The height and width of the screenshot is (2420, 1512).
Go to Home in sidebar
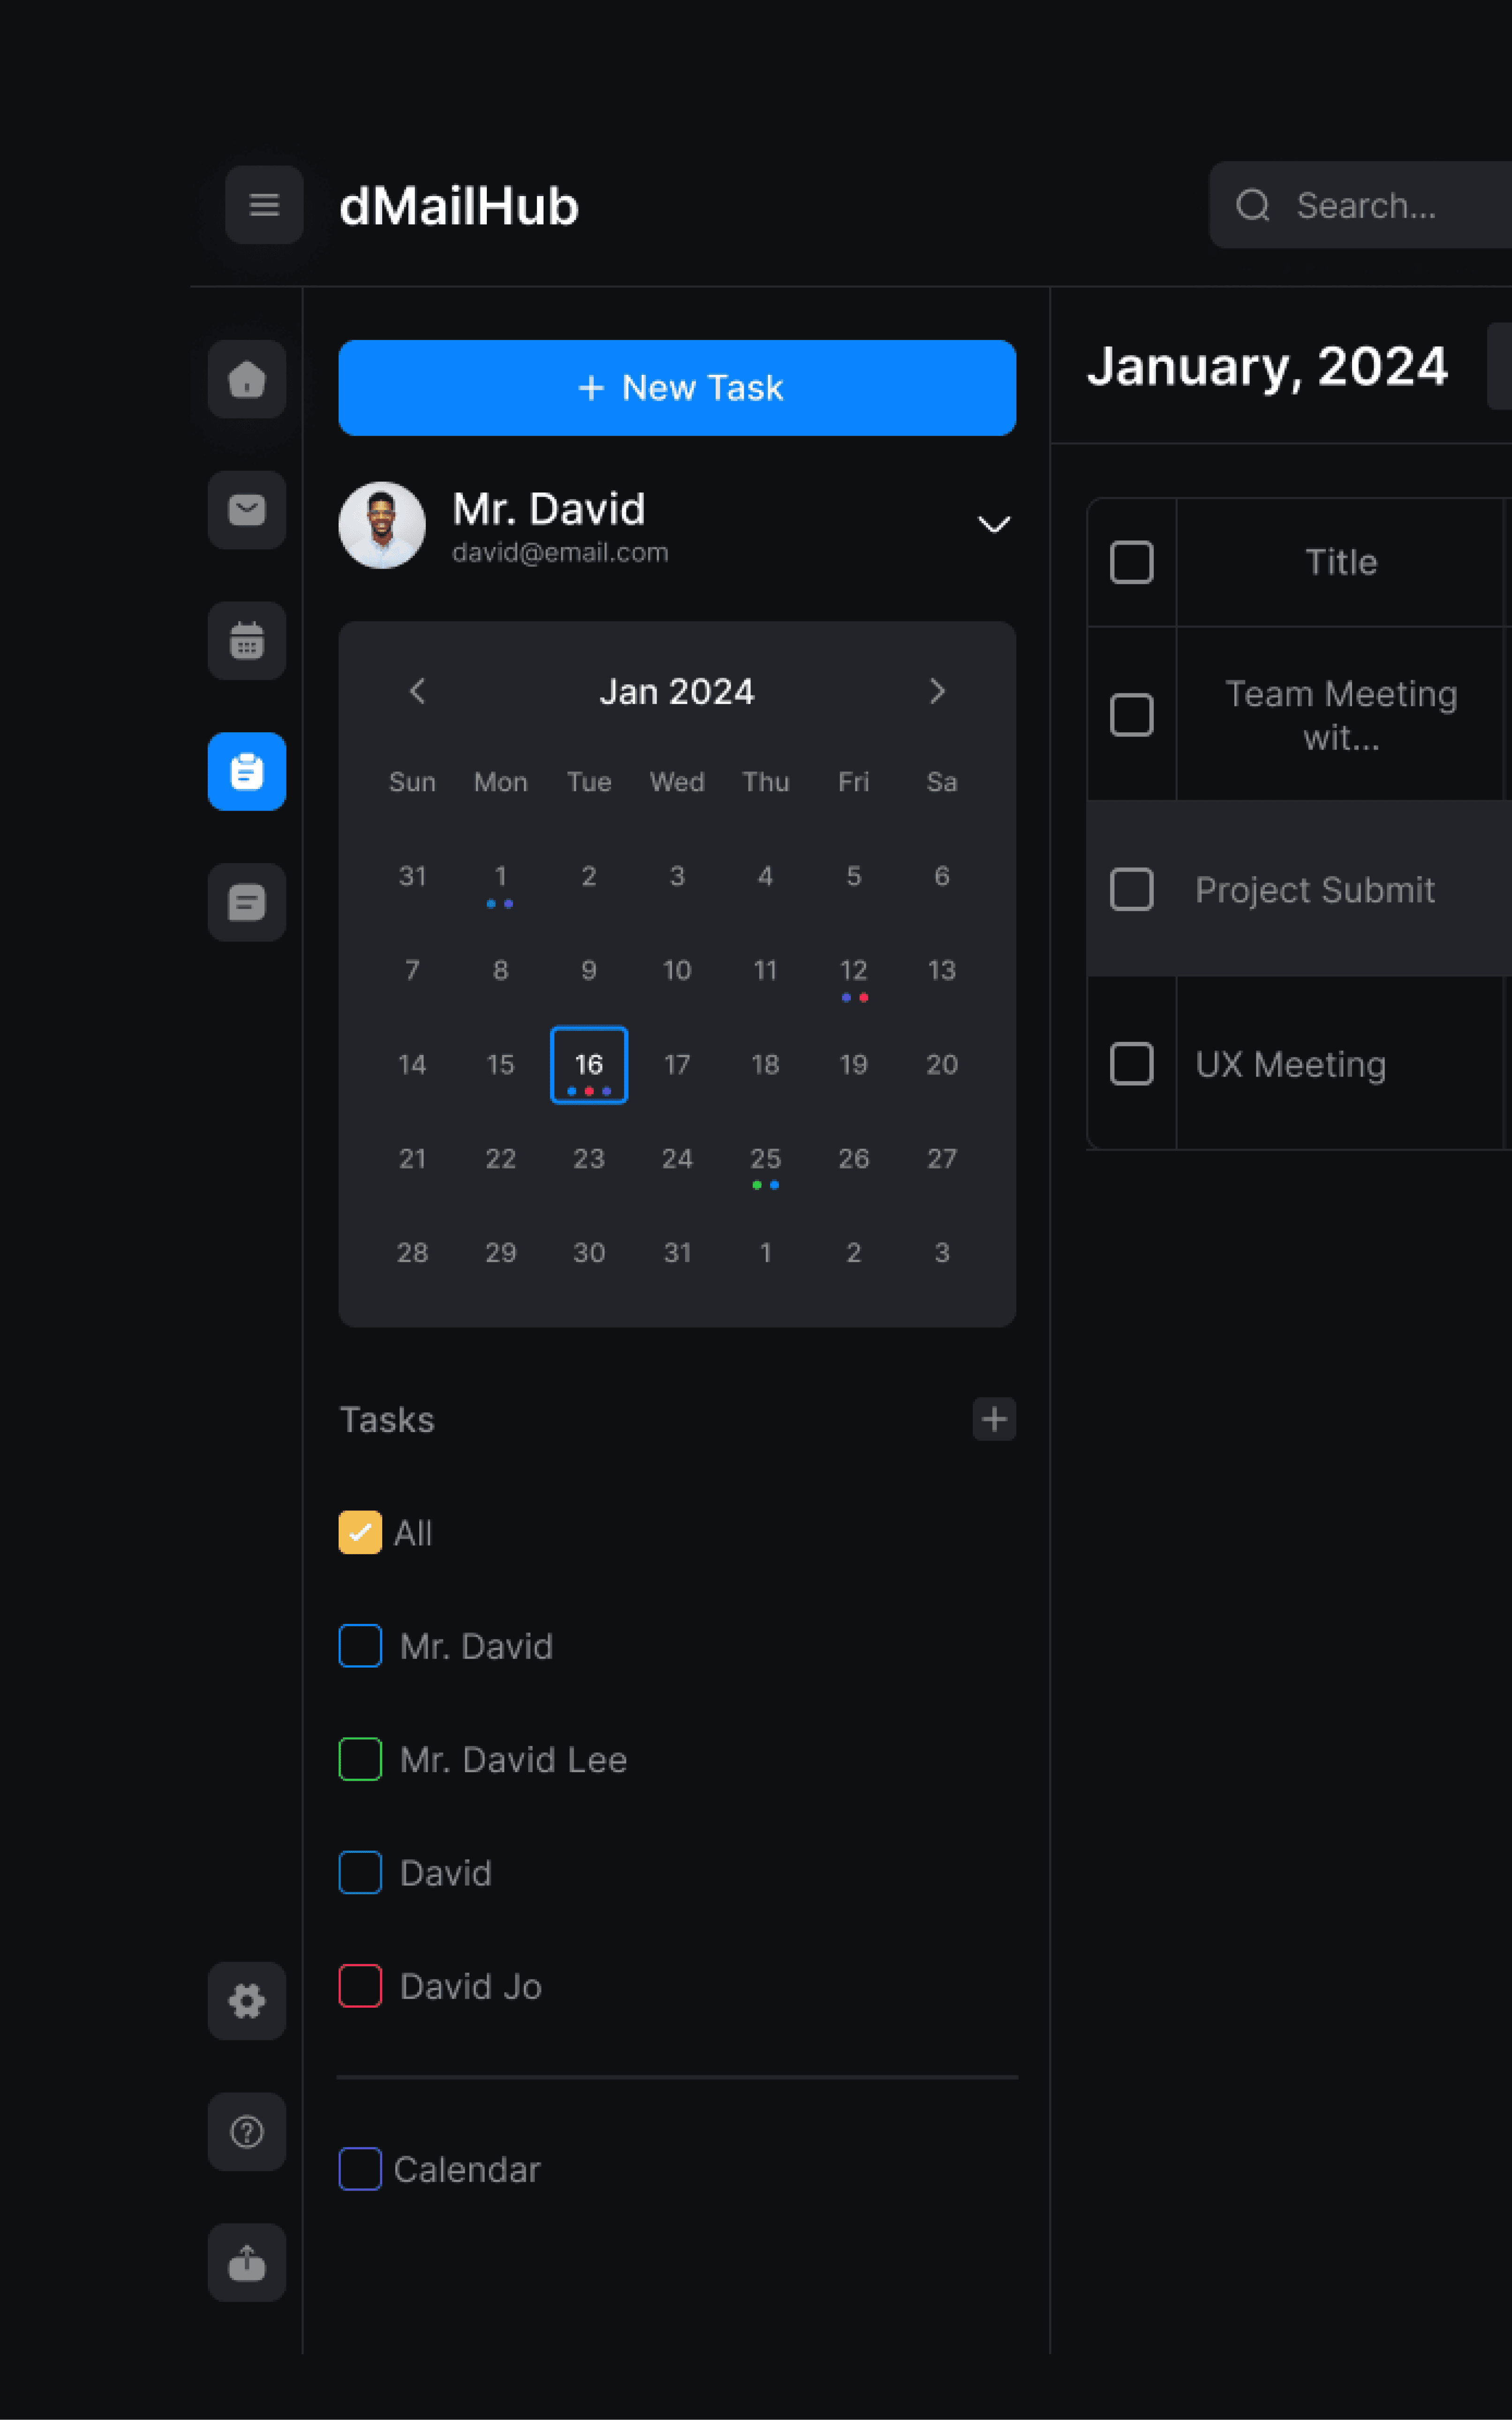[x=247, y=379]
